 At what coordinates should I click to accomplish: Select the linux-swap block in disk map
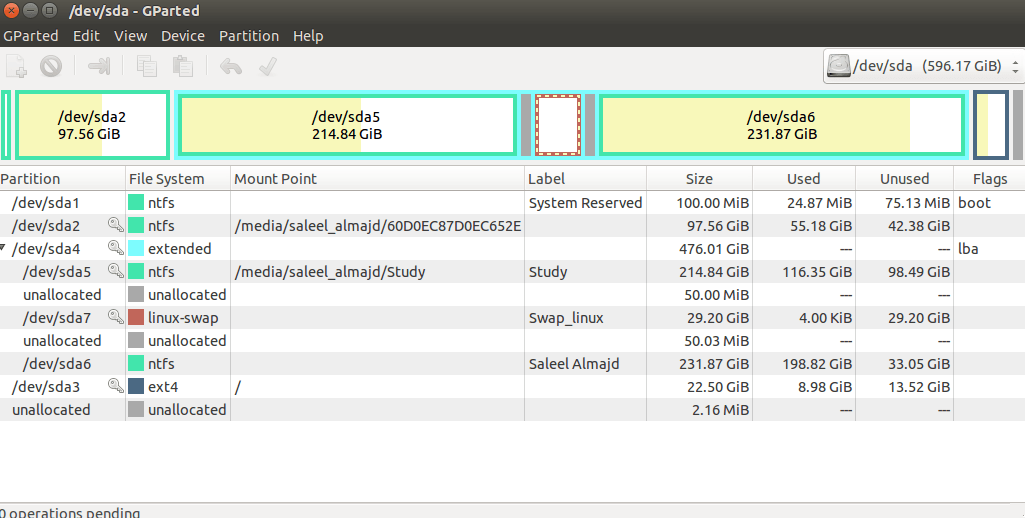(x=558, y=125)
